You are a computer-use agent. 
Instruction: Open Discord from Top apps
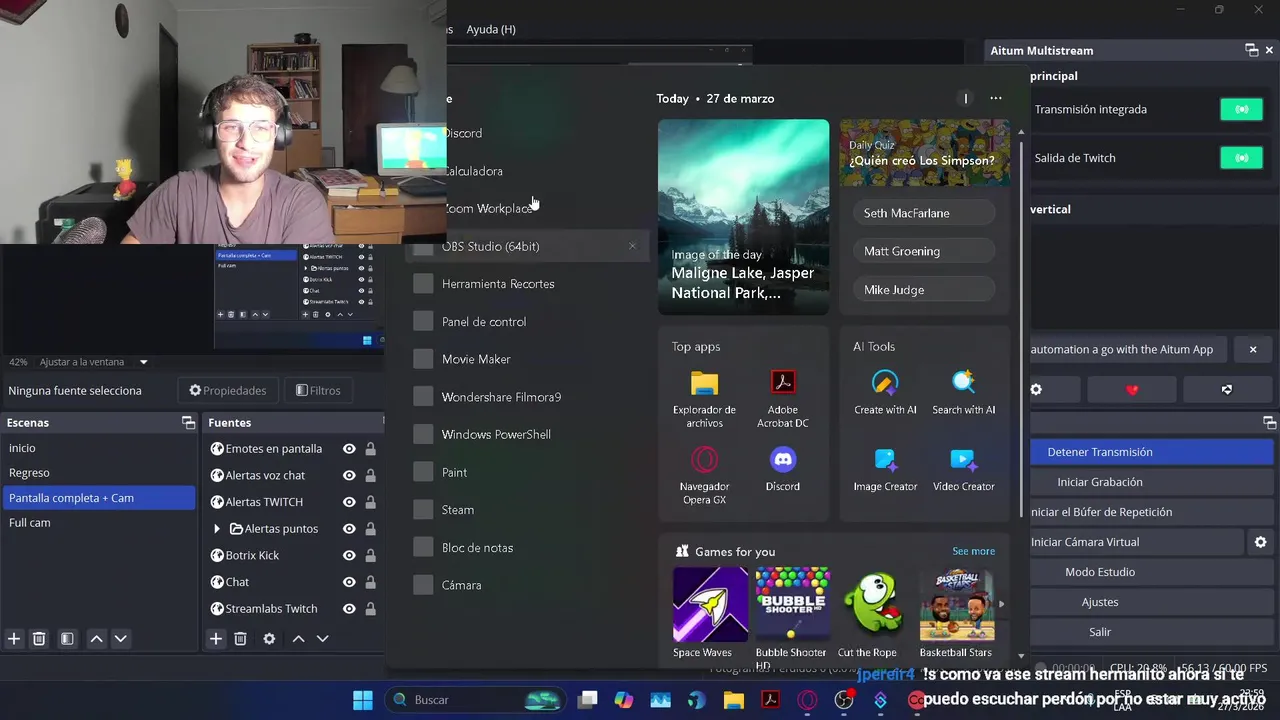click(783, 469)
